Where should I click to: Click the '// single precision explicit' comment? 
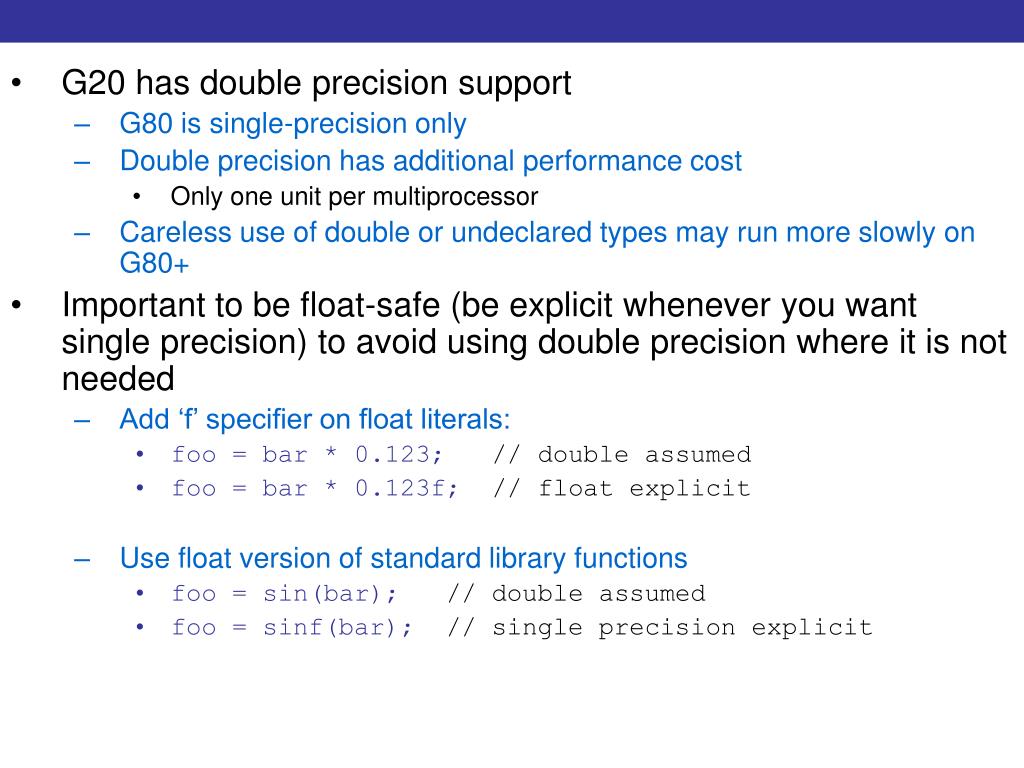pyautogui.click(x=660, y=628)
